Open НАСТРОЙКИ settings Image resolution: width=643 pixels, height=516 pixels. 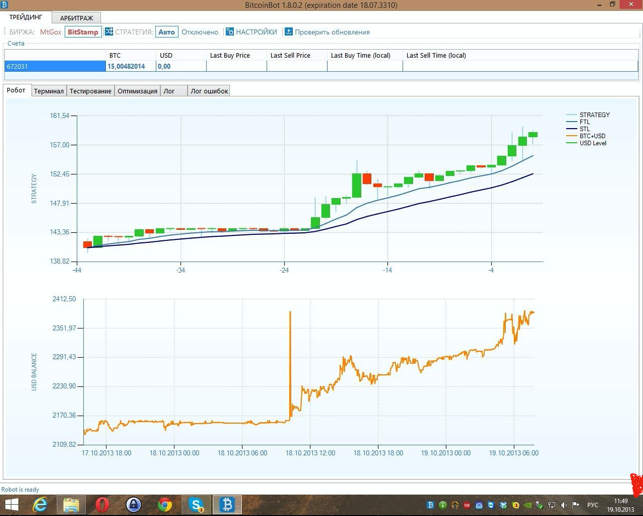pos(256,32)
